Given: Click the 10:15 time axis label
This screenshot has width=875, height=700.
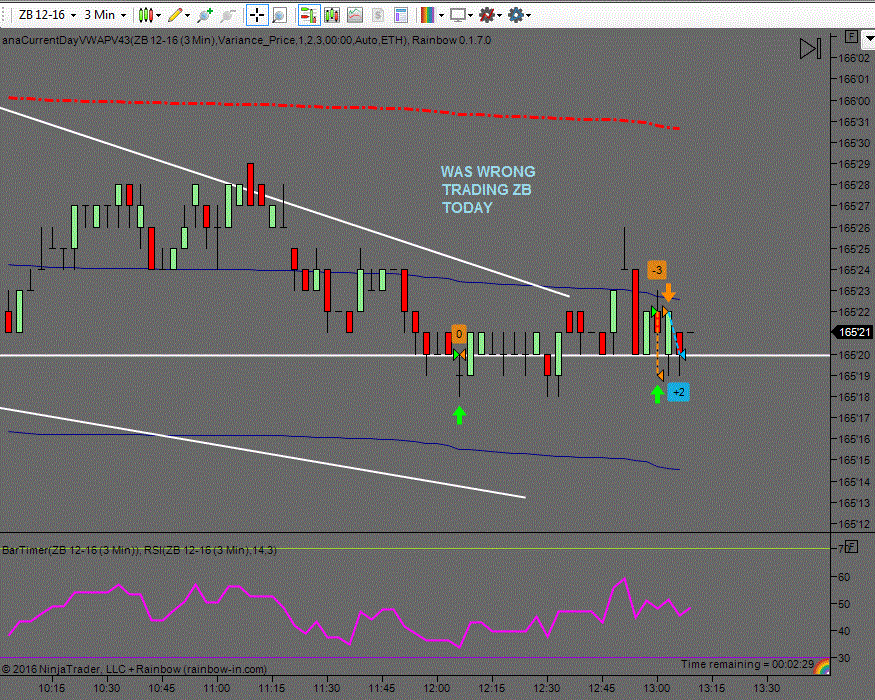Looking at the screenshot, I should tap(51, 688).
